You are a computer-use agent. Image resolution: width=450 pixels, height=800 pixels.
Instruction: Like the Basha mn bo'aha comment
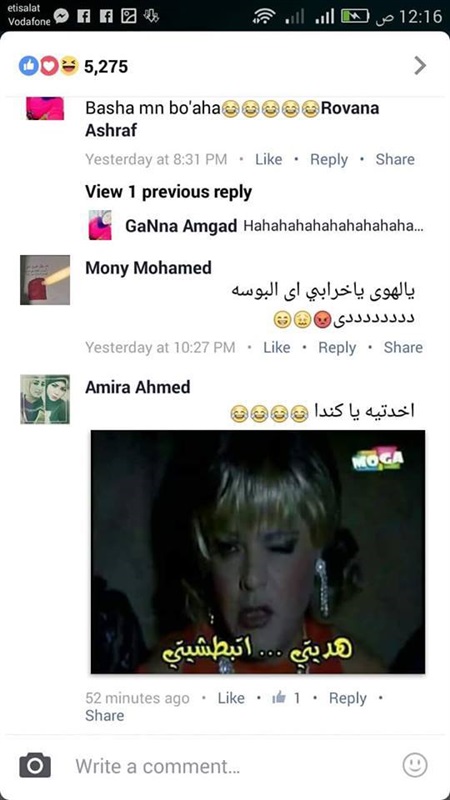click(x=268, y=159)
